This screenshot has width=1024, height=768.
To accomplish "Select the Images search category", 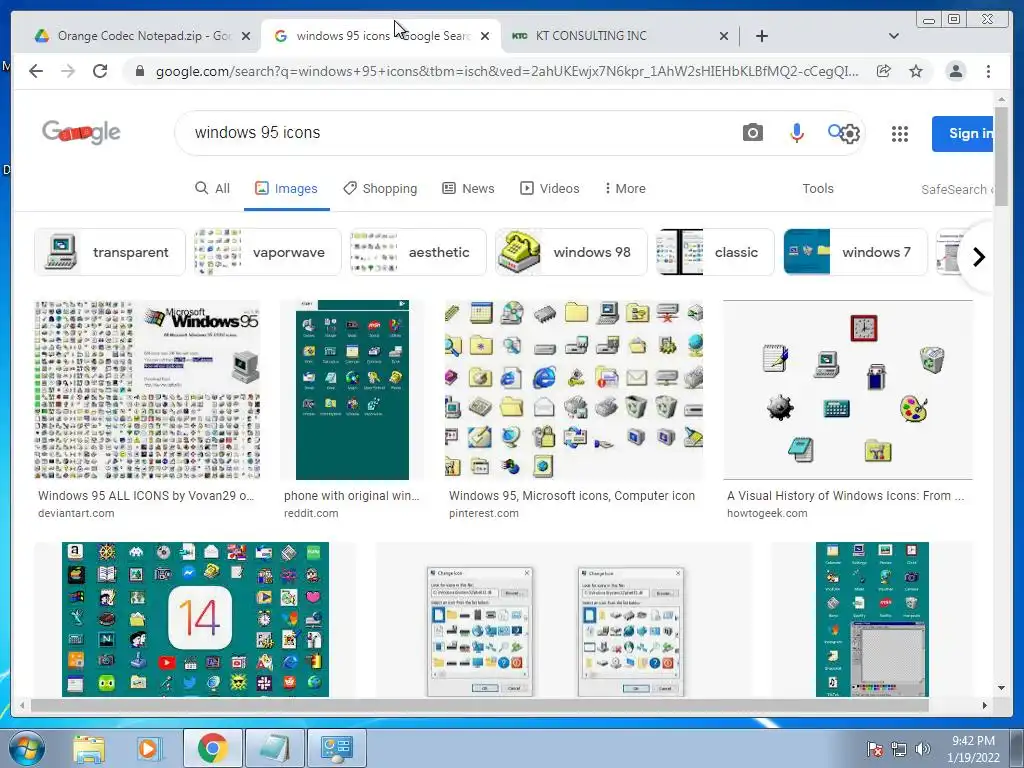I will pyautogui.click(x=286, y=189).
